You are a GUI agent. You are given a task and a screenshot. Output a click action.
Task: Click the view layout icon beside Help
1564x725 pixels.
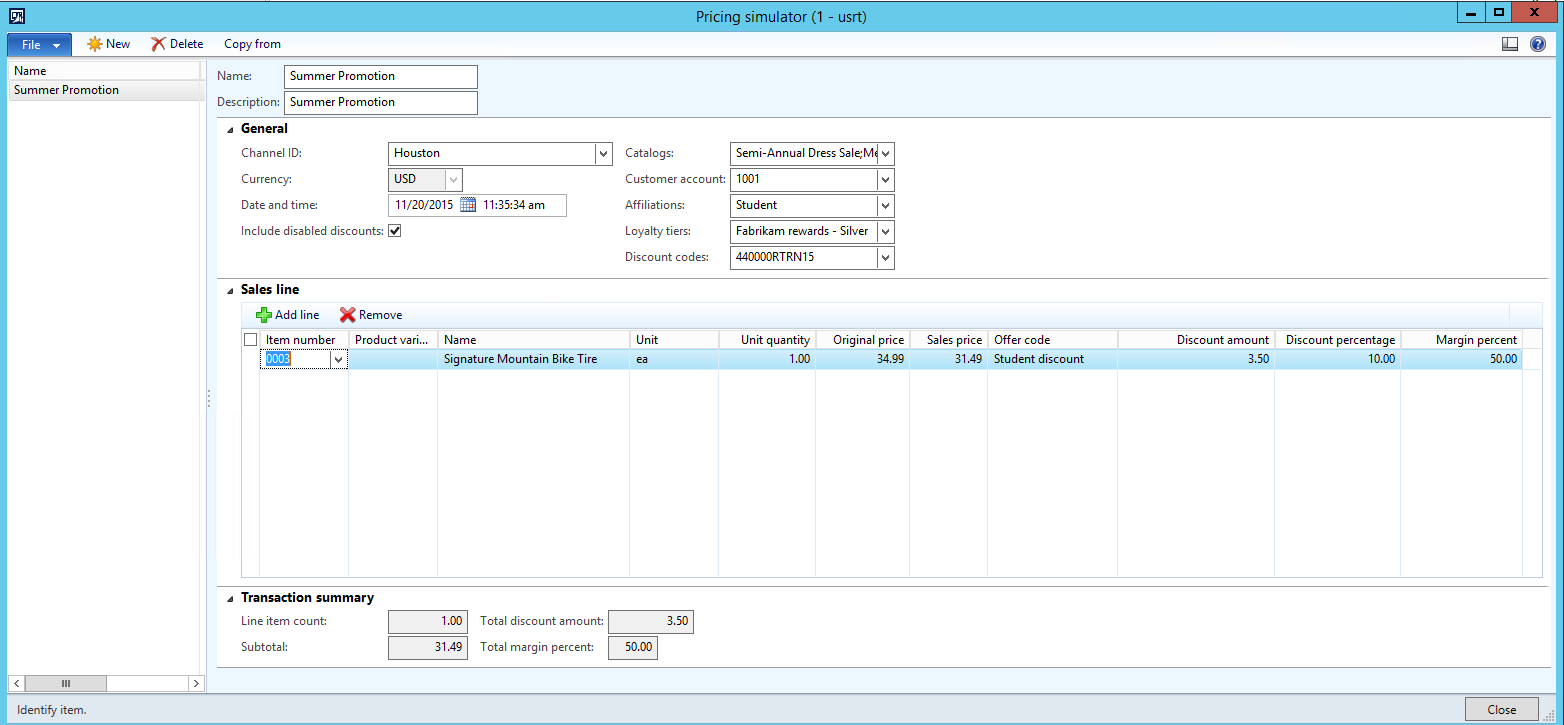(x=1510, y=44)
